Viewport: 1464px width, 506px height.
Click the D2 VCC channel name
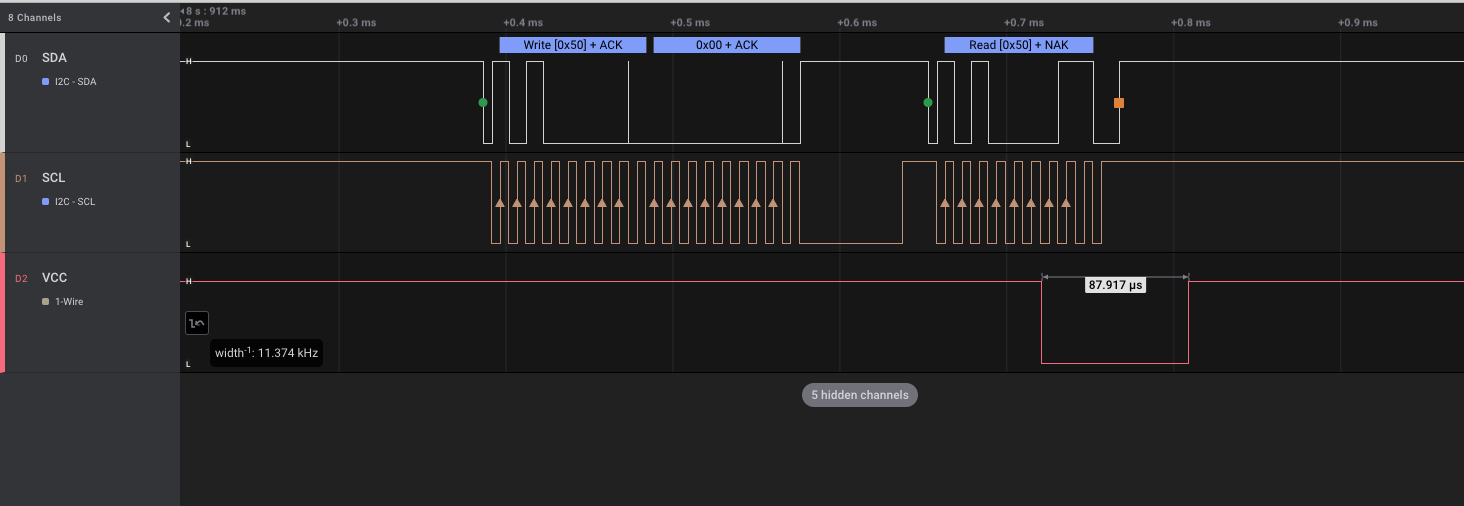click(x=54, y=278)
